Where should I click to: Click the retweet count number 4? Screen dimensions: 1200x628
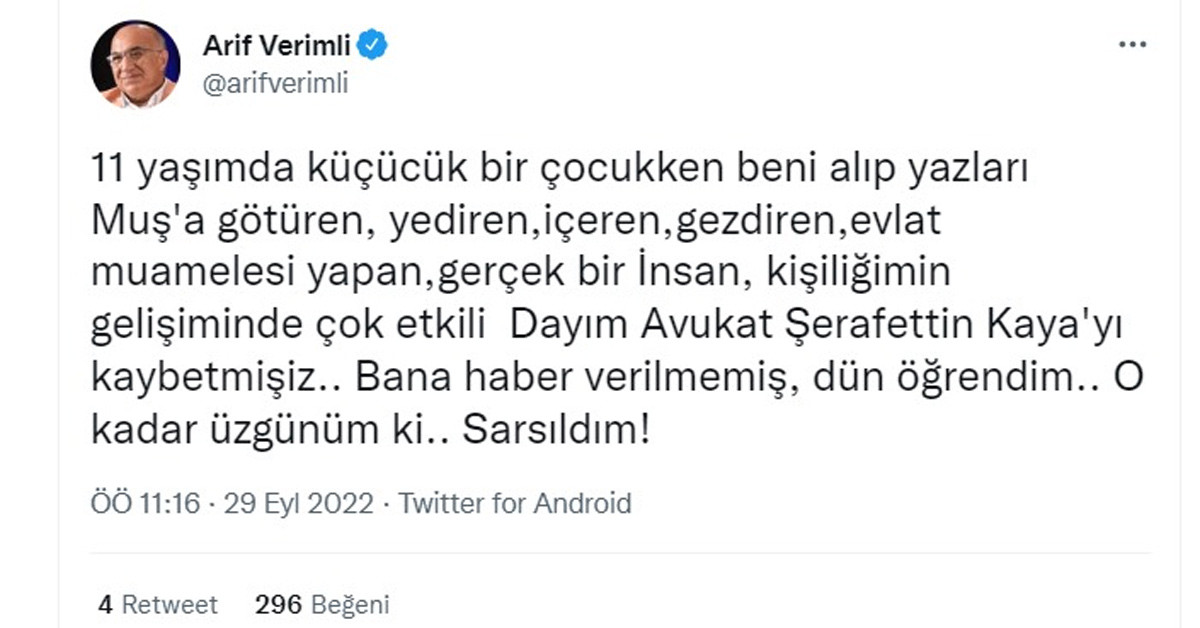coord(104,604)
